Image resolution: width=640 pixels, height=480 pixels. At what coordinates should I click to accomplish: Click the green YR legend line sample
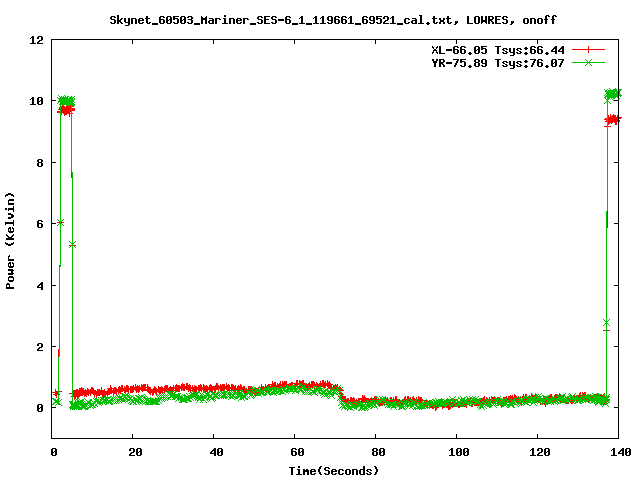pyautogui.click(x=588, y=62)
